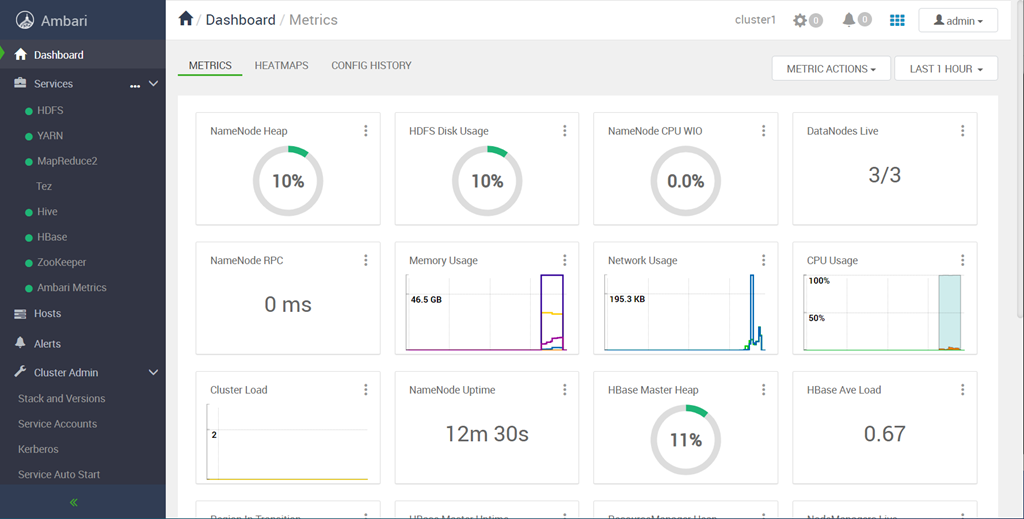The image size is (1024, 519).
Task: Open Service Accounts page
Action: point(57,424)
